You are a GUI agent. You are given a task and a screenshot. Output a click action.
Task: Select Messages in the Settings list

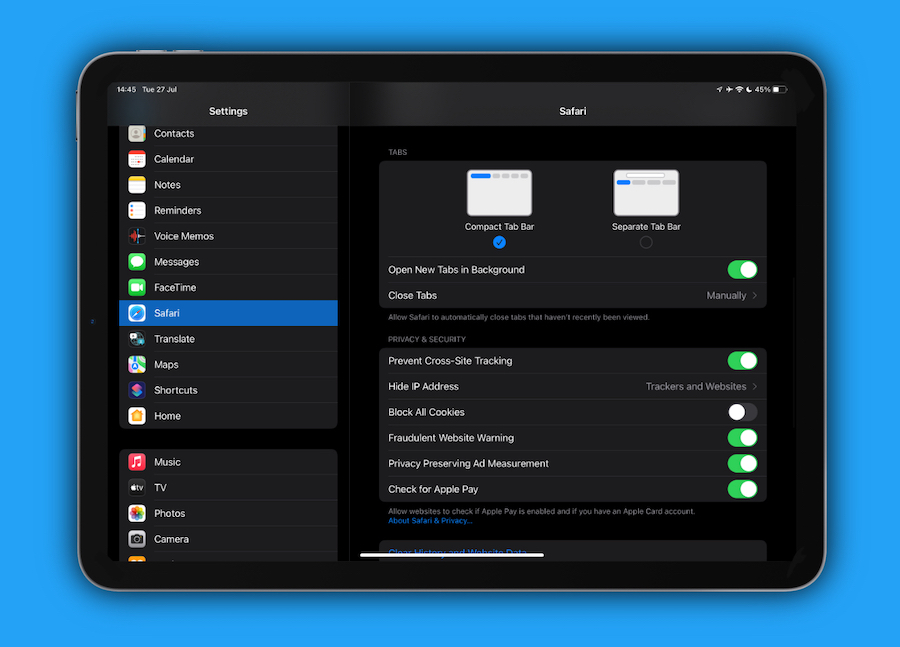tap(228, 262)
